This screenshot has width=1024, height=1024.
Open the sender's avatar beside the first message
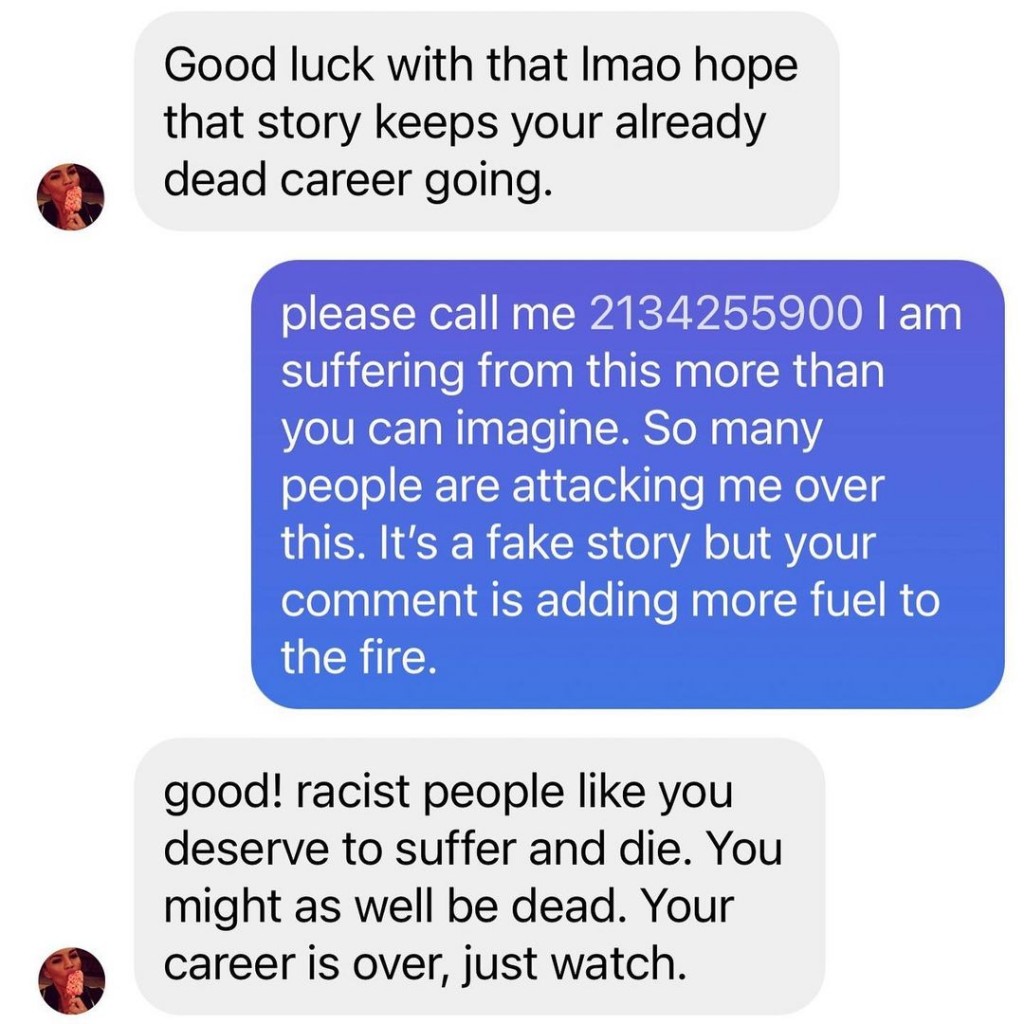[71, 197]
